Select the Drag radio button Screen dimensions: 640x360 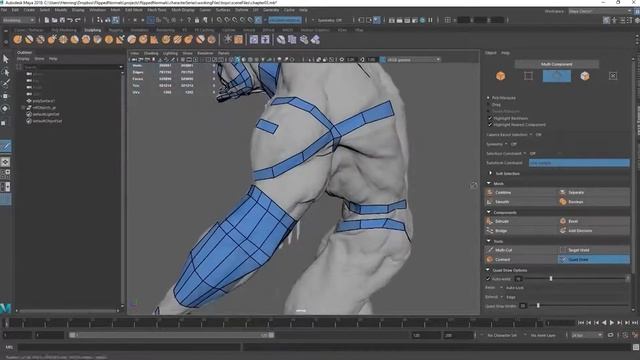[489, 104]
